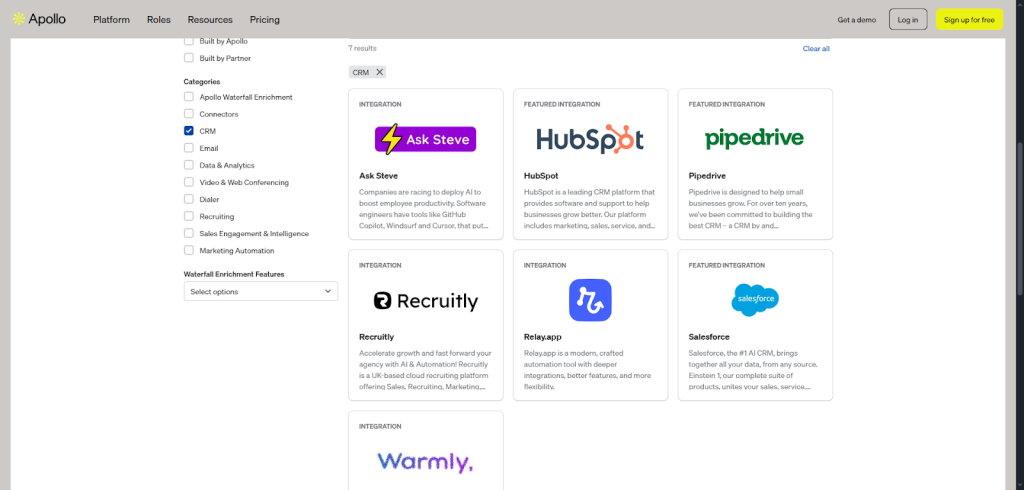Open the Recruitly title link
1024x490 pixels.
[x=376, y=337]
